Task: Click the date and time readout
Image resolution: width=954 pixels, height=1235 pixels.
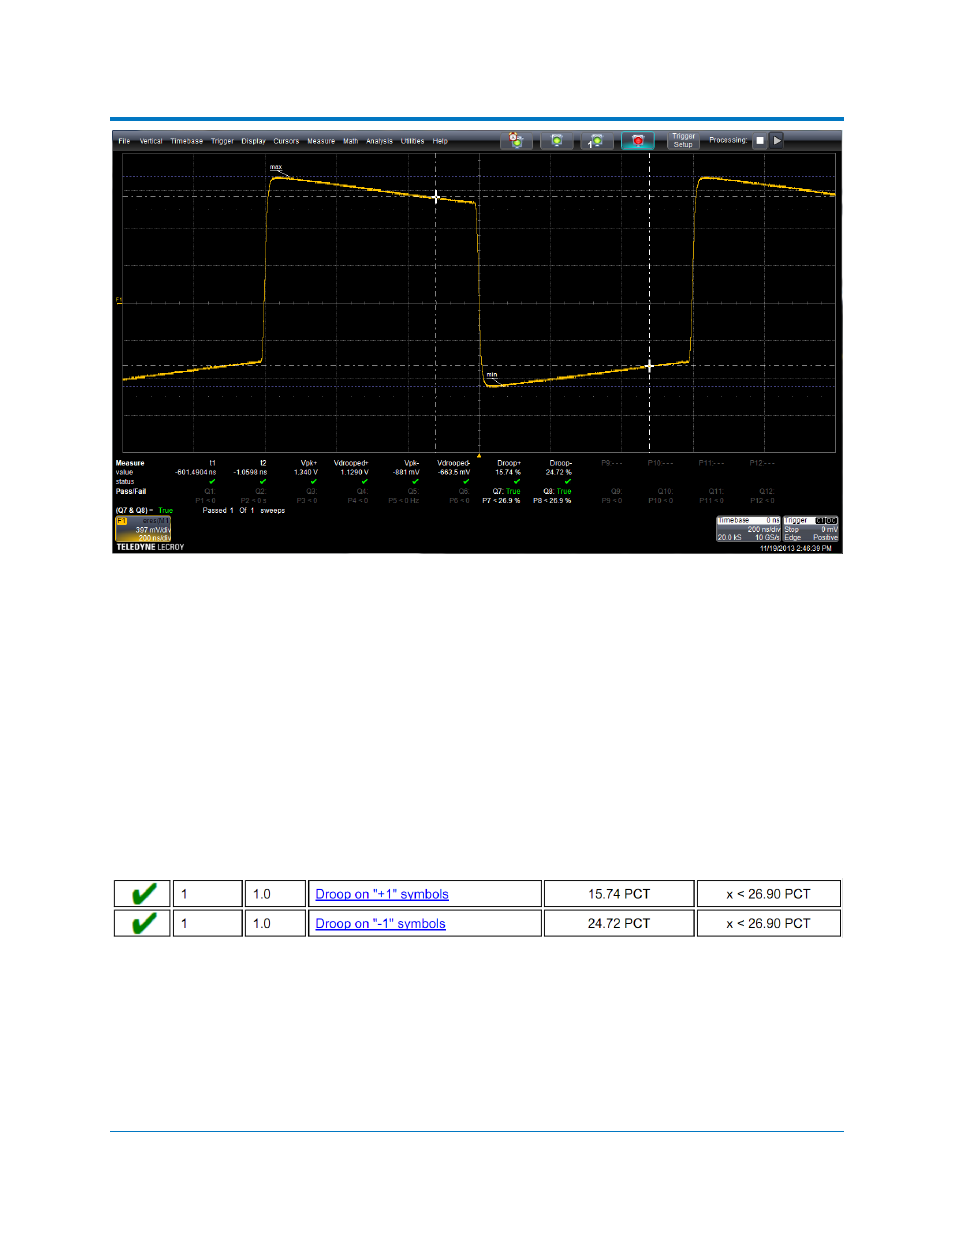Action: [x=795, y=548]
